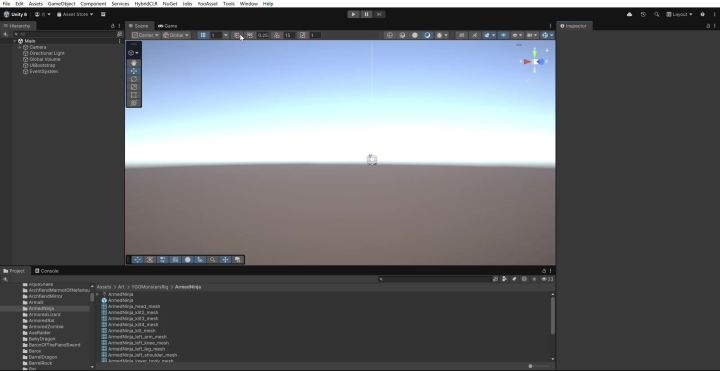Click the Pause button
This screenshot has width=720, height=371.
point(366,14)
